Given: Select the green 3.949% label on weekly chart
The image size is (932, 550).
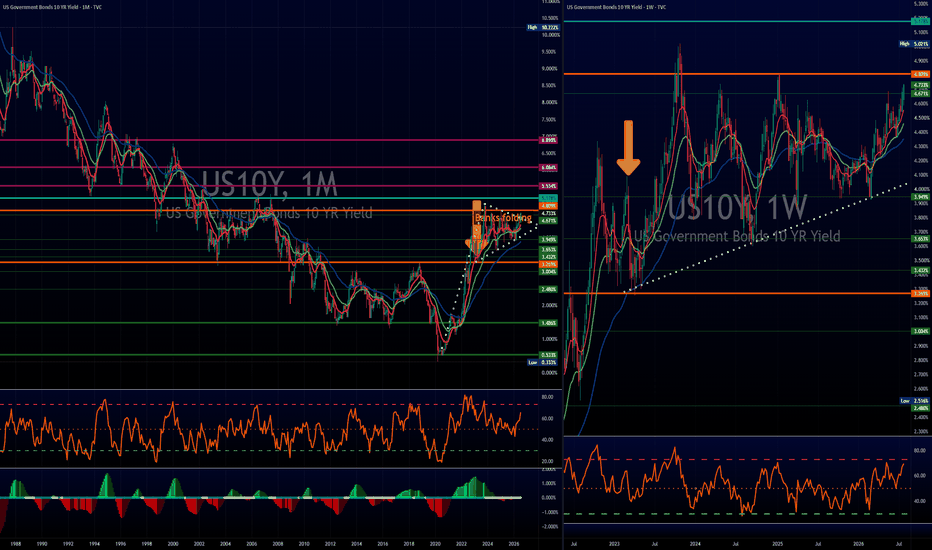Looking at the screenshot, I should 921,196.
